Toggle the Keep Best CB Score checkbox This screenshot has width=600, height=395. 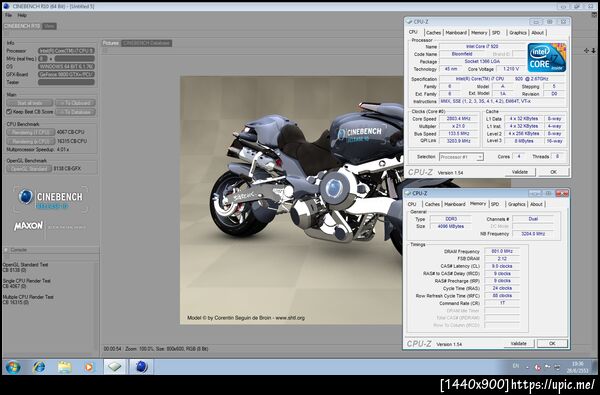coord(9,112)
